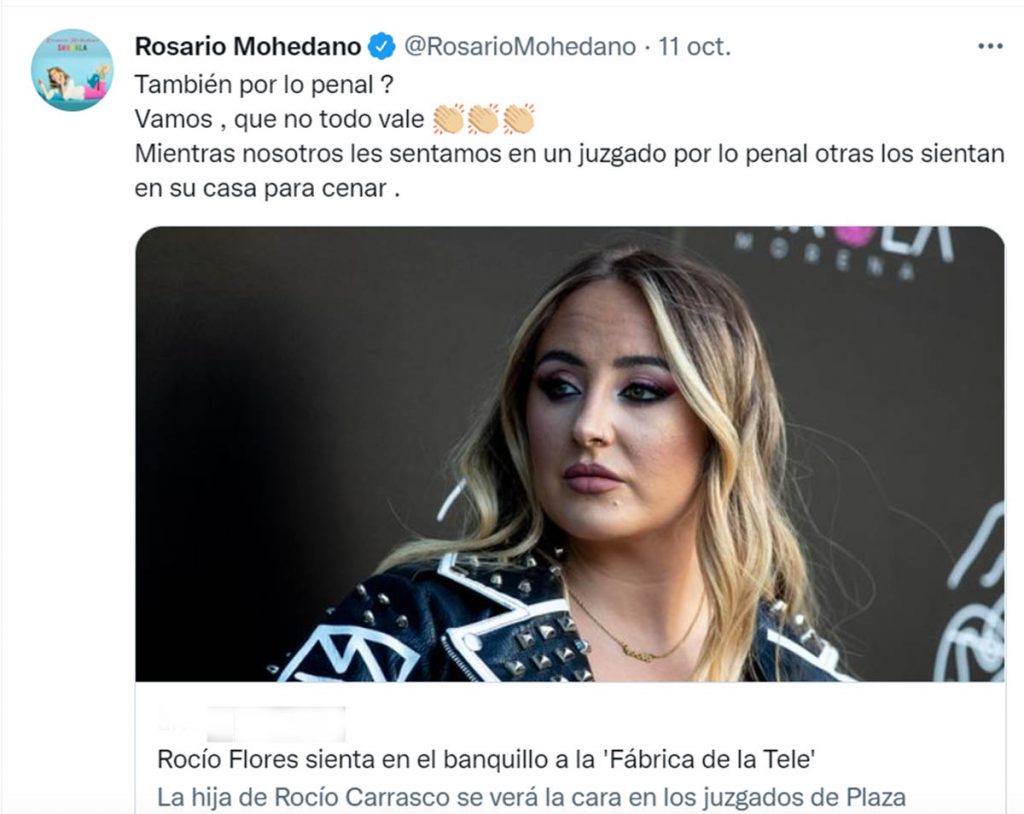Click the blurred source domain above the headline
The height and width of the screenshot is (814, 1024).
[x=251, y=724]
